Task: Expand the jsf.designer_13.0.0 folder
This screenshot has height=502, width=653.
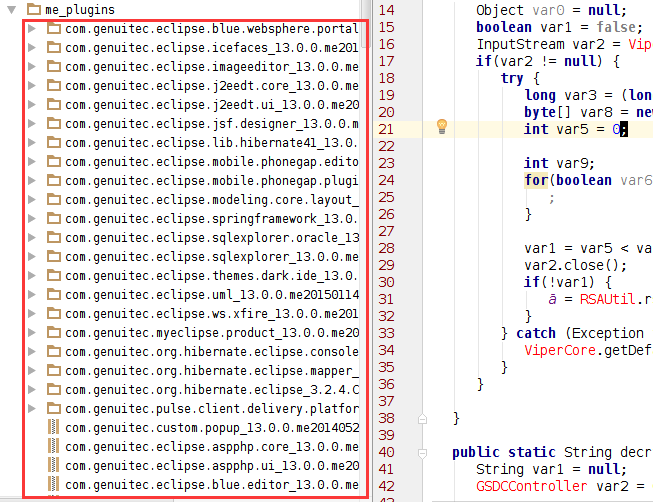Action: point(32,123)
